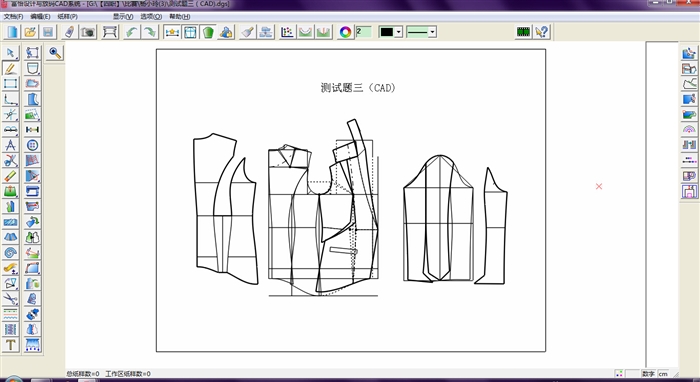The image size is (700, 382).
Task: Save the file with the floppy icon
Action: pos(48,32)
